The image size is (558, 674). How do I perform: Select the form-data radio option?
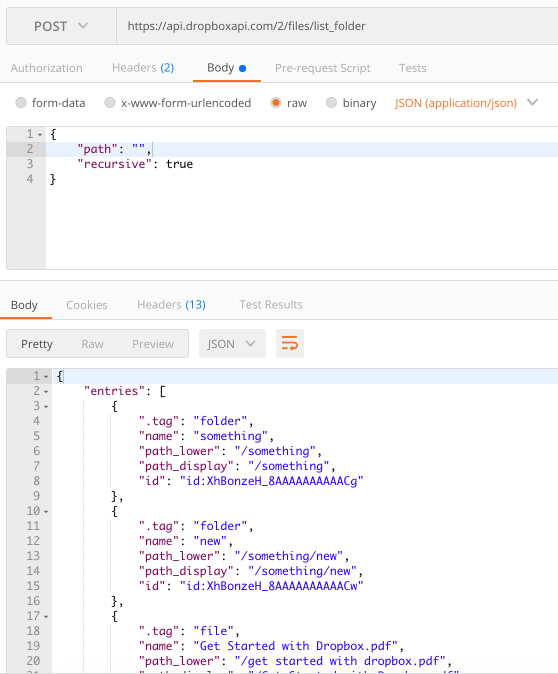pos(21,103)
